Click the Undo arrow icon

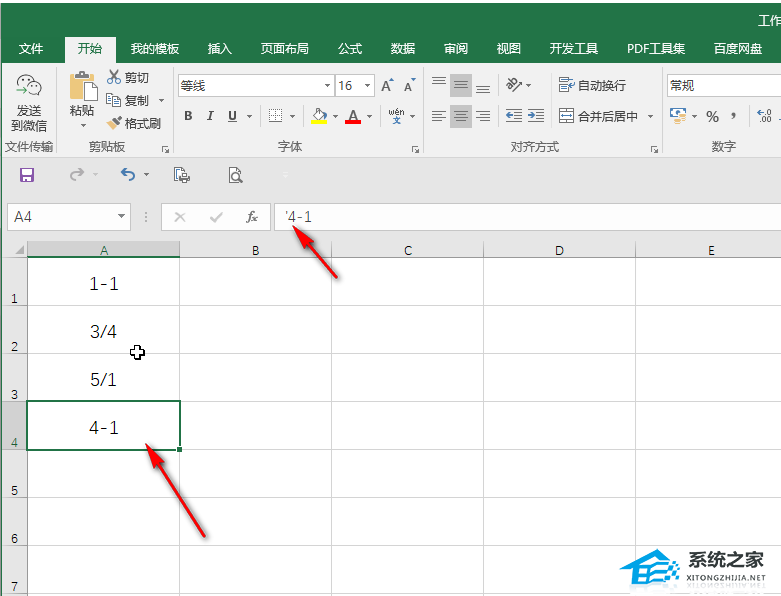click(128, 174)
